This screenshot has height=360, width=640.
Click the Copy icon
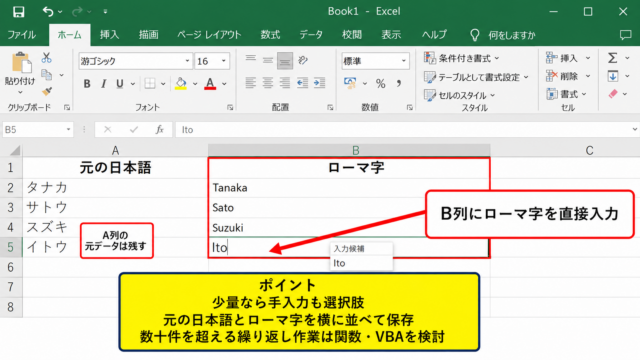pyautogui.click(x=47, y=75)
